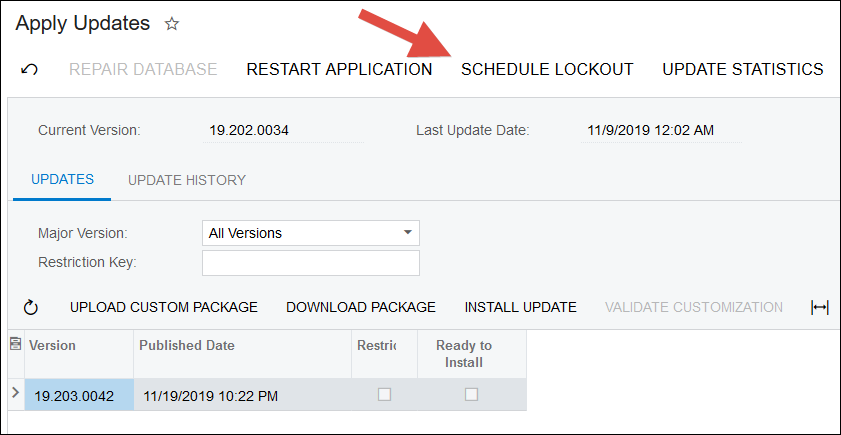This screenshot has height=435, width=841.
Task: Toggle Restricted checkbox for version 19.203.0042
Action: 384,395
